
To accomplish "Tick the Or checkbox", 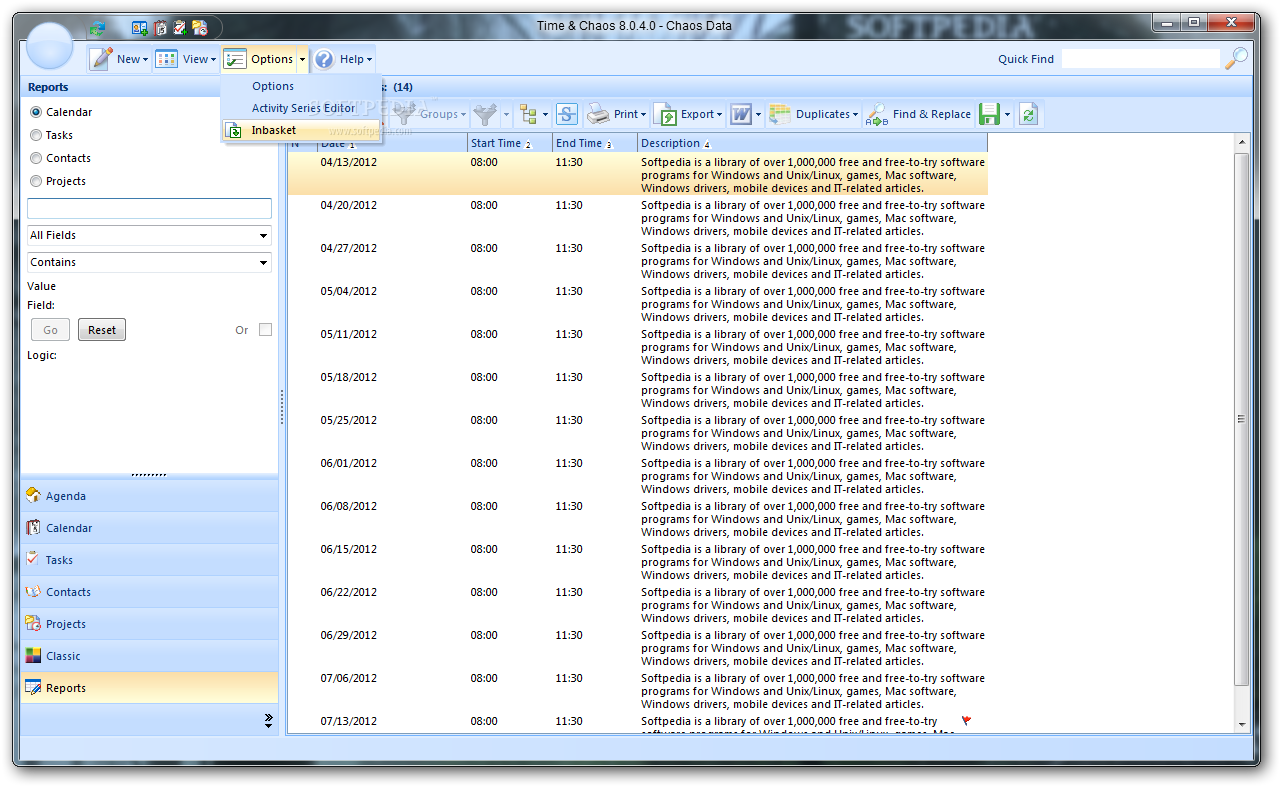I will coord(265,330).
